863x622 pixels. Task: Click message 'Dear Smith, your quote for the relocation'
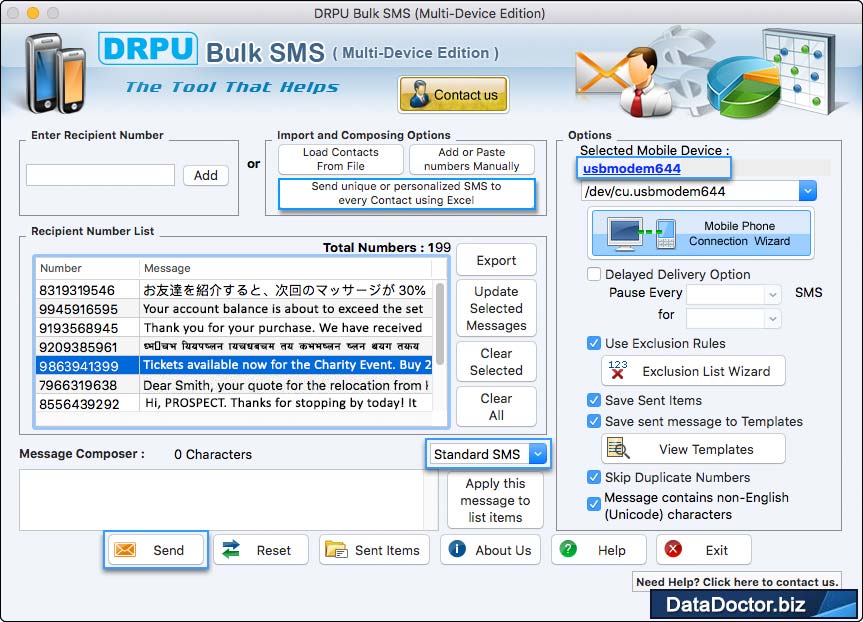286,385
